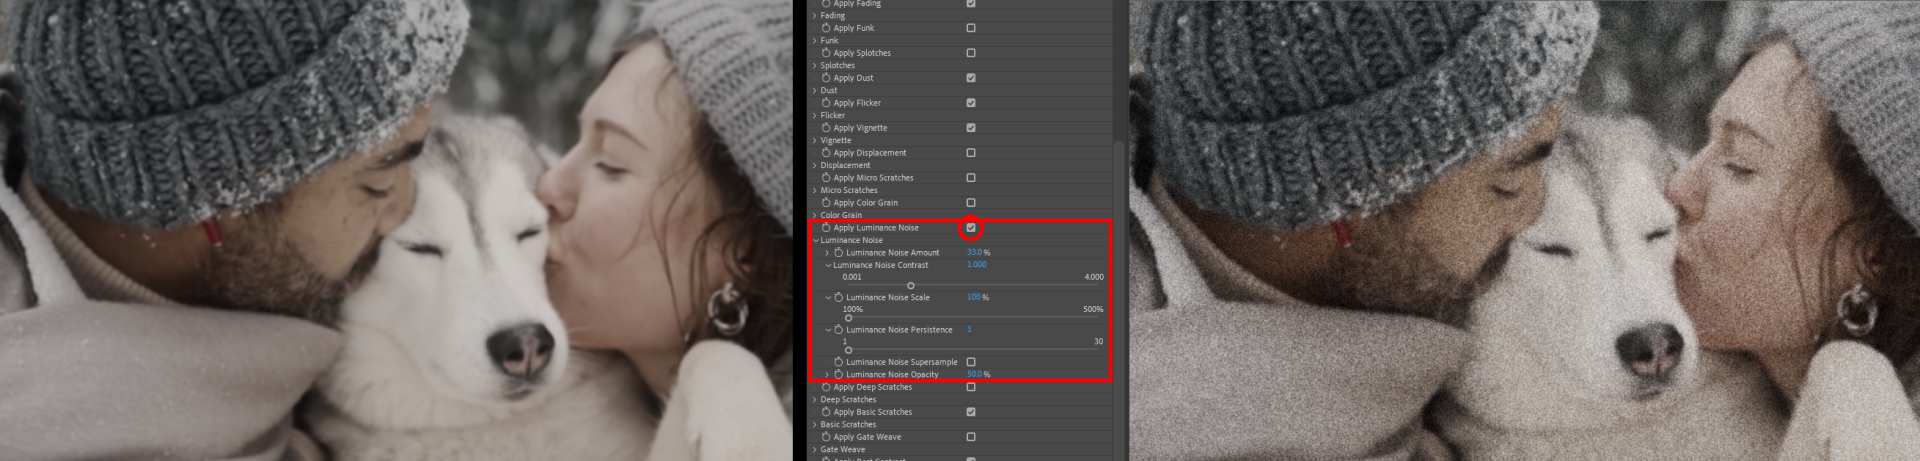Click stopwatch icon for Luminance Noise Opacity
1920x461 pixels.
[x=839, y=374]
